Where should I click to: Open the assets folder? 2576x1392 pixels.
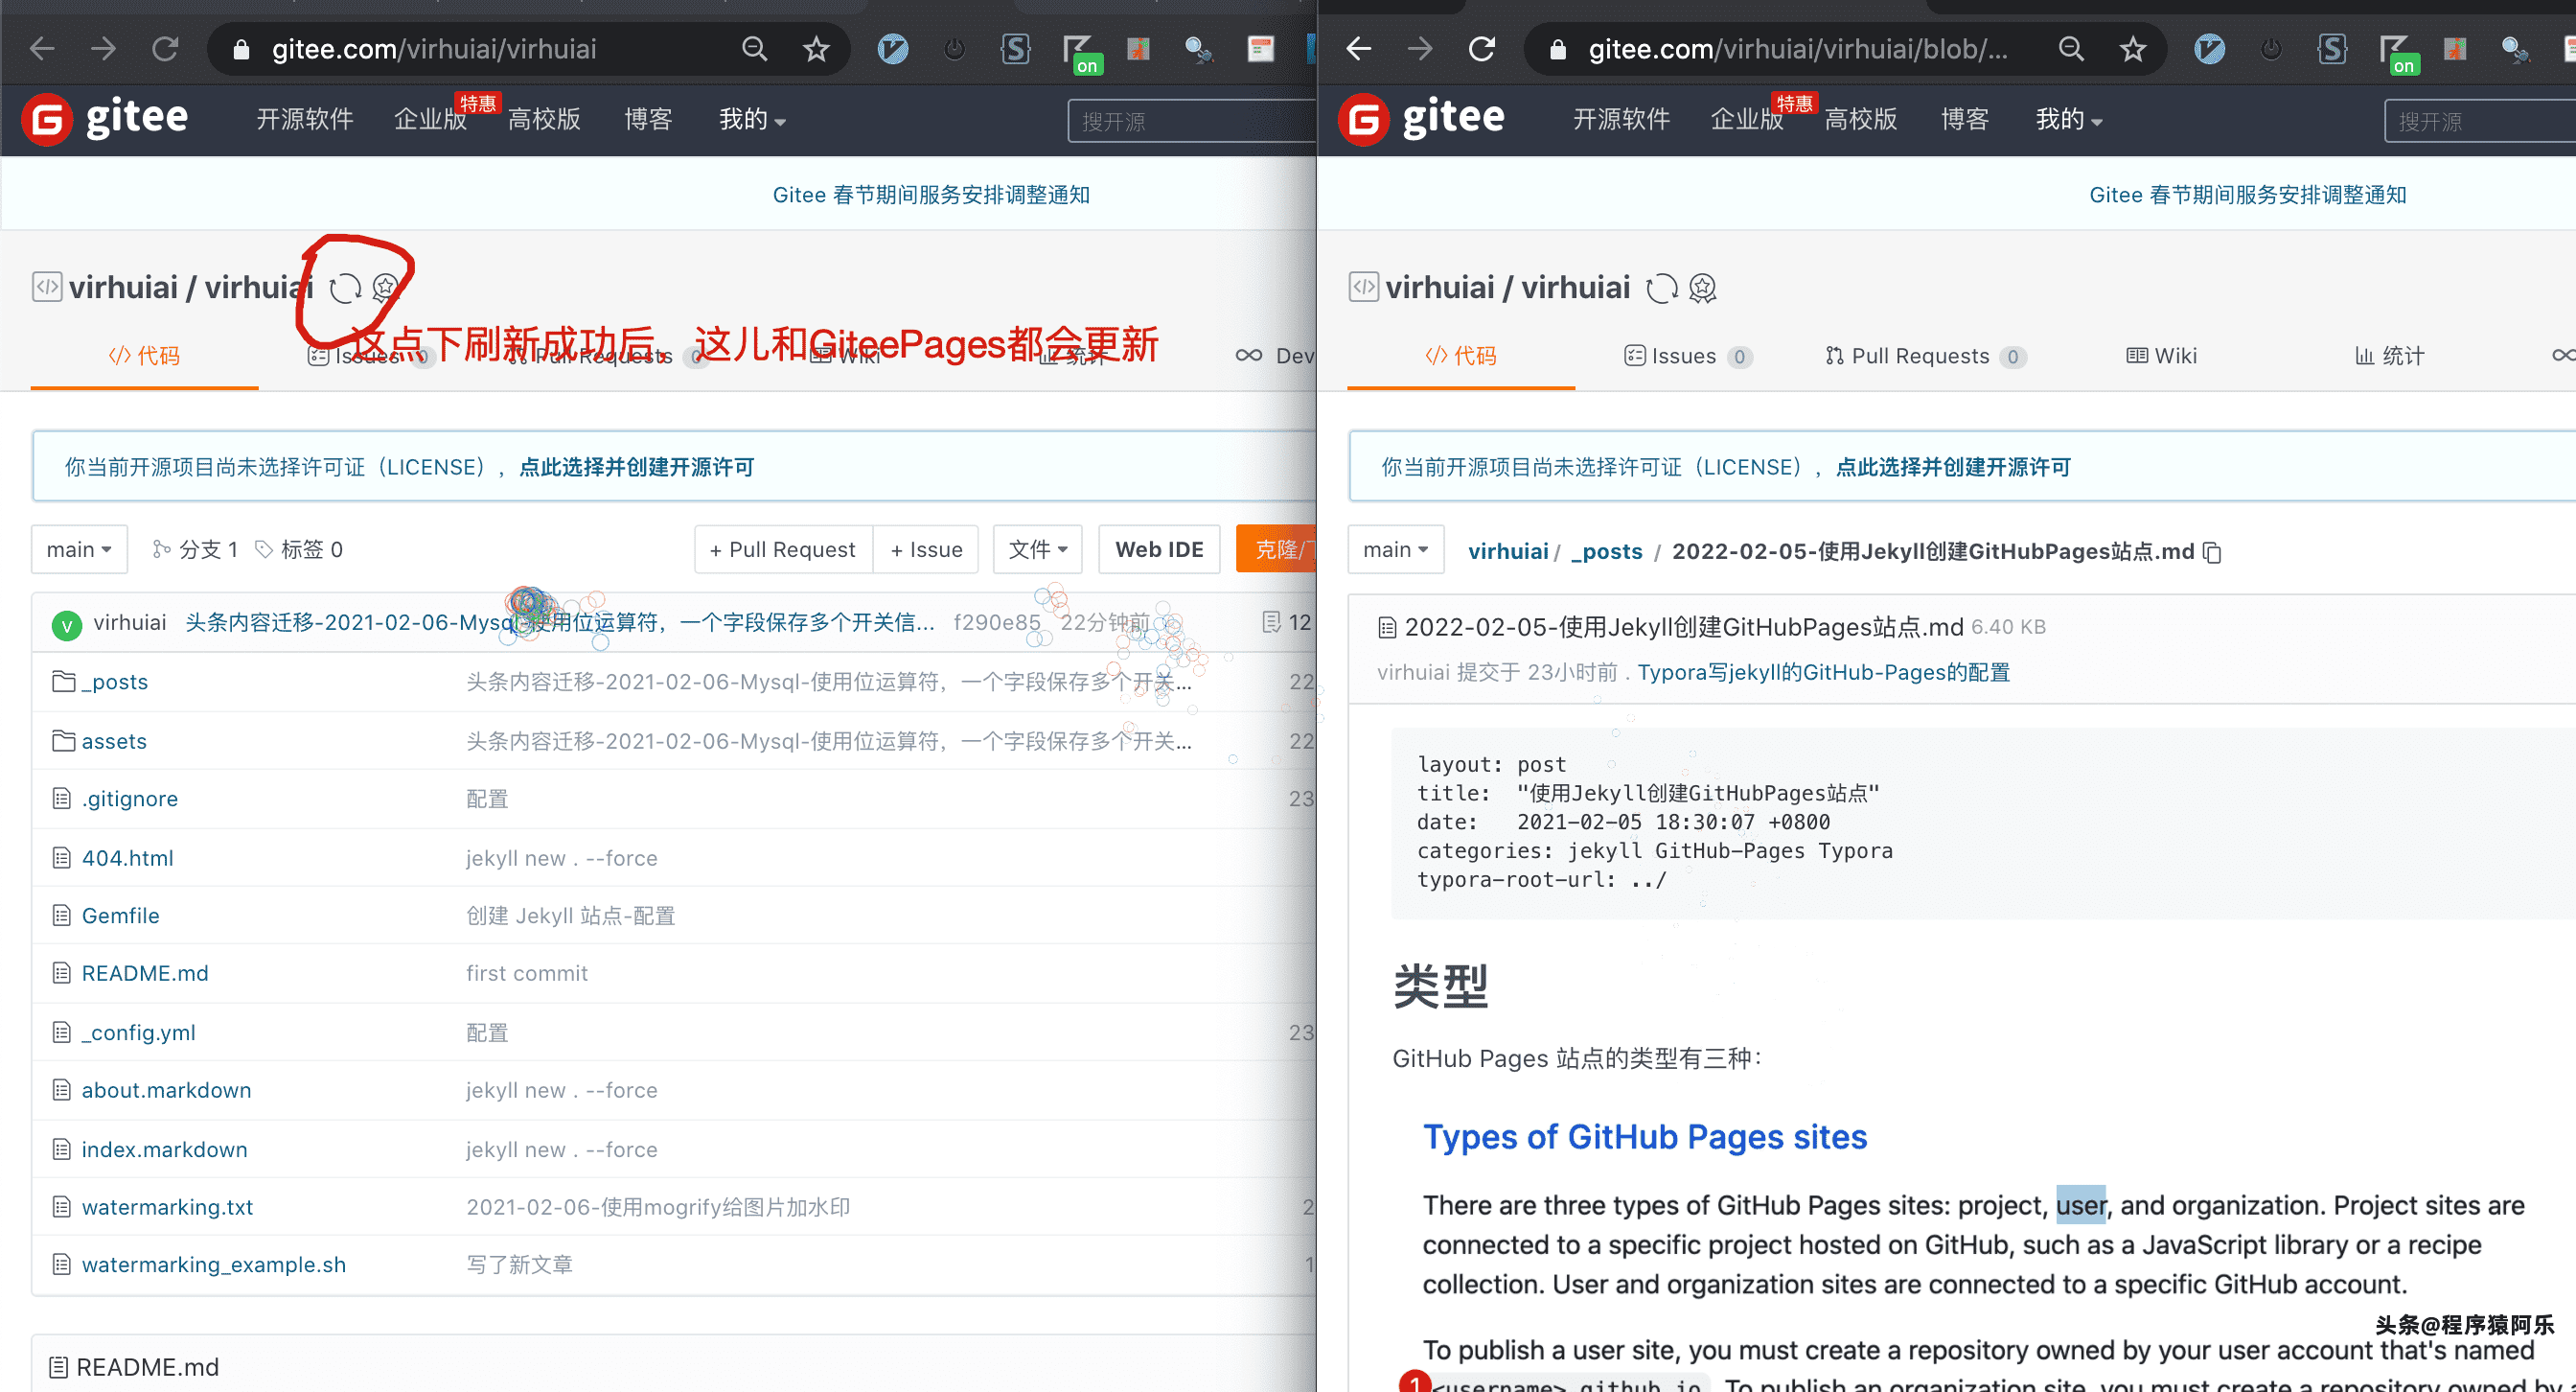[114, 741]
